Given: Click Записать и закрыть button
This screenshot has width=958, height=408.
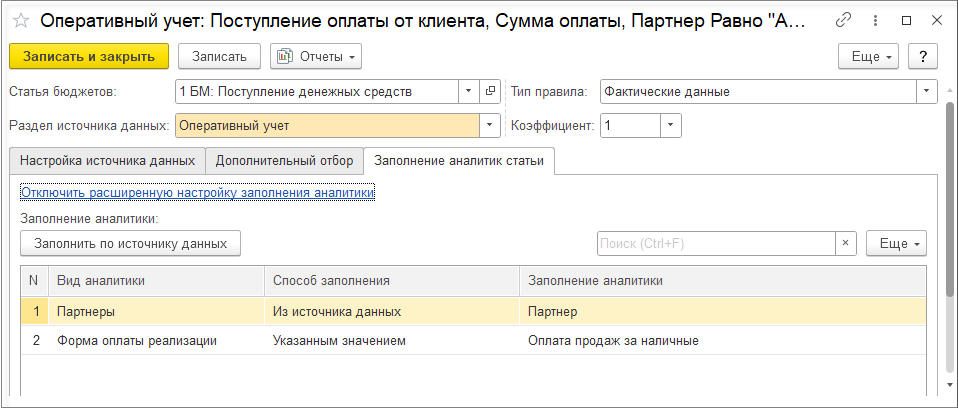Looking at the screenshot, I should [x=89, y=56].
